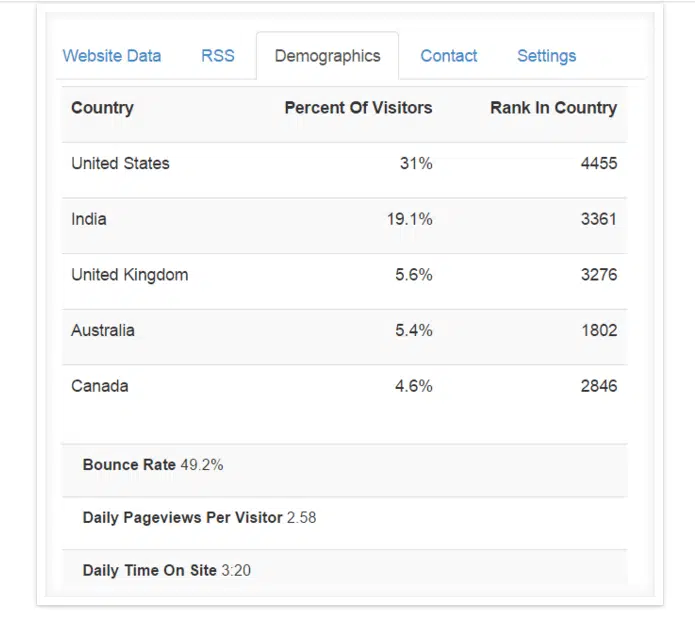Click the Rank In Country header
Viewport: 695px width, 620px height.
pyautogui.click(x=553, y=108)
